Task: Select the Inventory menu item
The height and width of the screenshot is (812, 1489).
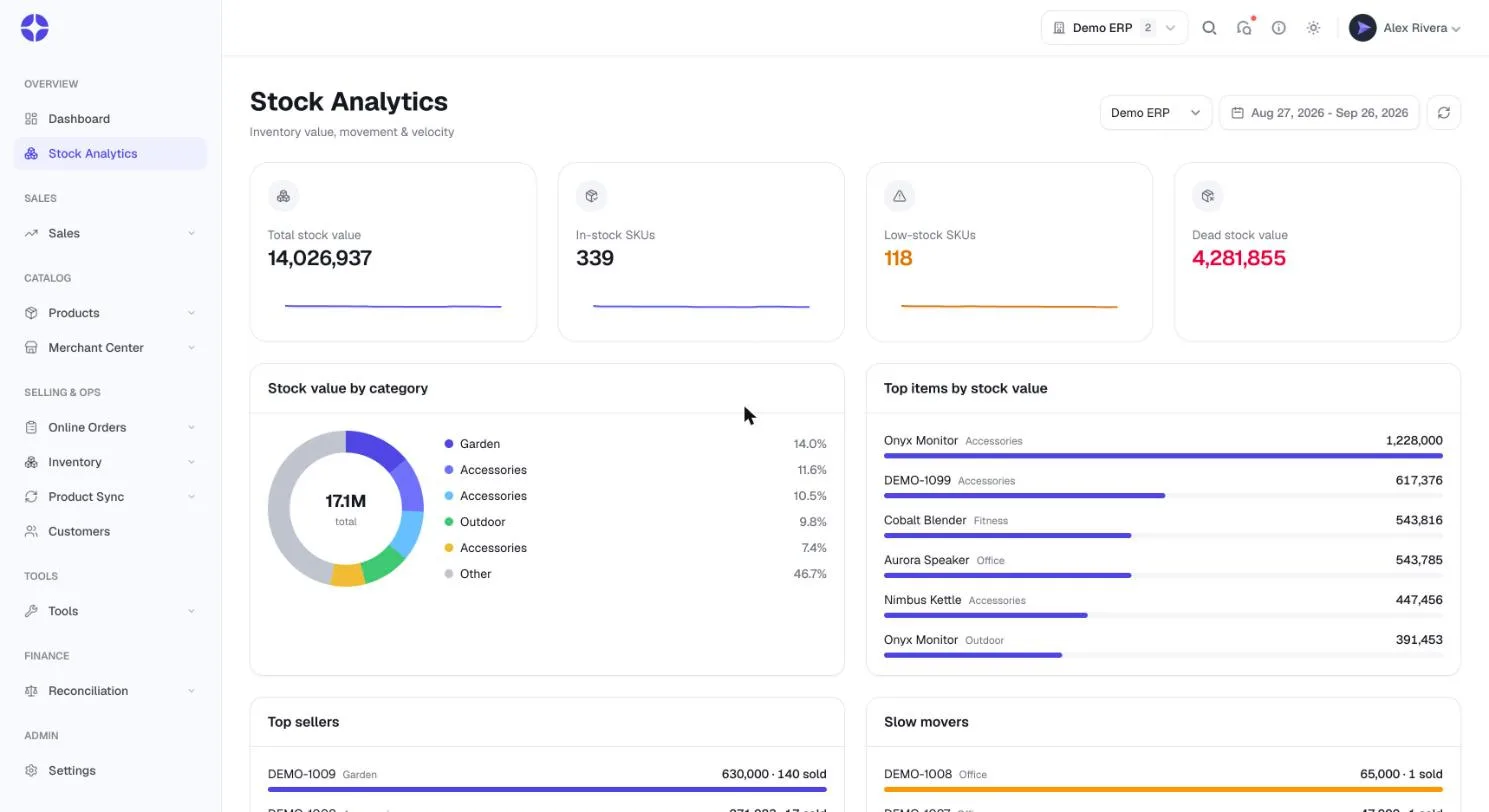Action: 110,462
